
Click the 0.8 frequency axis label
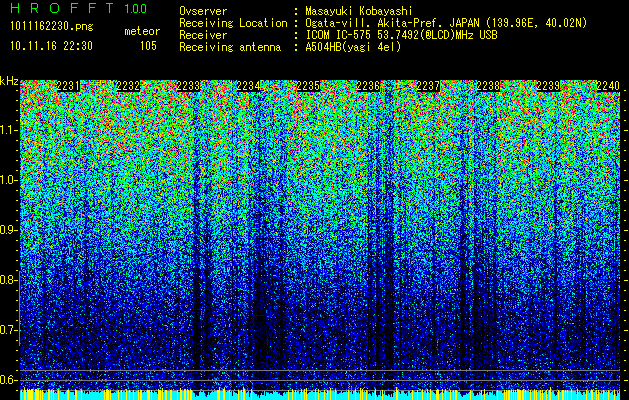7,280
